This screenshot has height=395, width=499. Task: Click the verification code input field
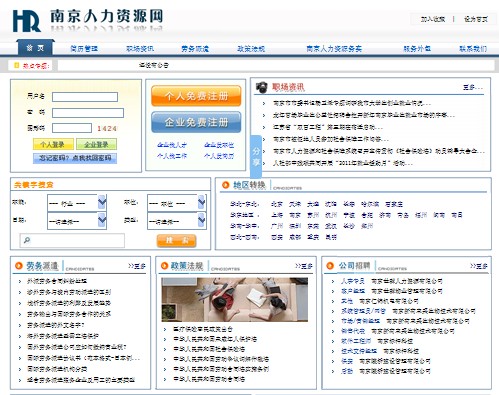[x=72, y=128]
